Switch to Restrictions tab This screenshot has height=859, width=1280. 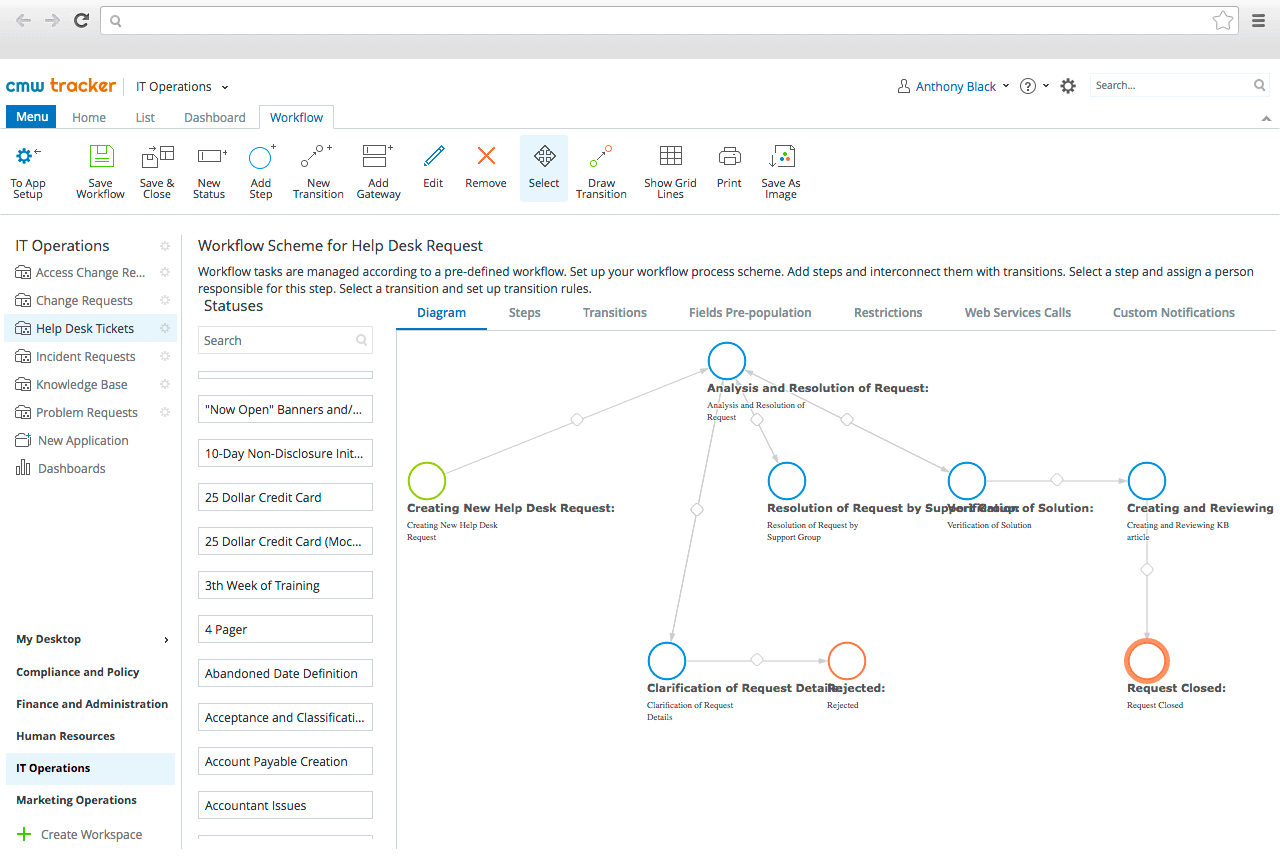pos(888,313)
